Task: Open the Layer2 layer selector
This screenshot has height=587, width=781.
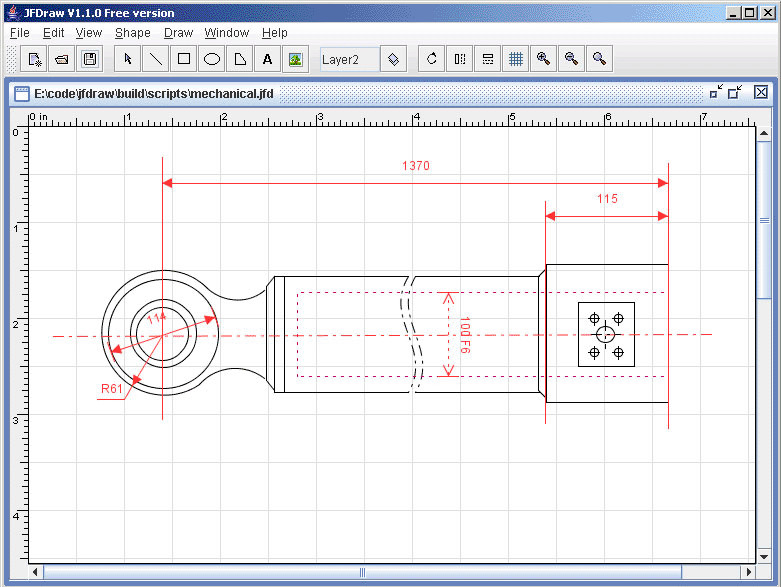Action: tap(350, 59)
